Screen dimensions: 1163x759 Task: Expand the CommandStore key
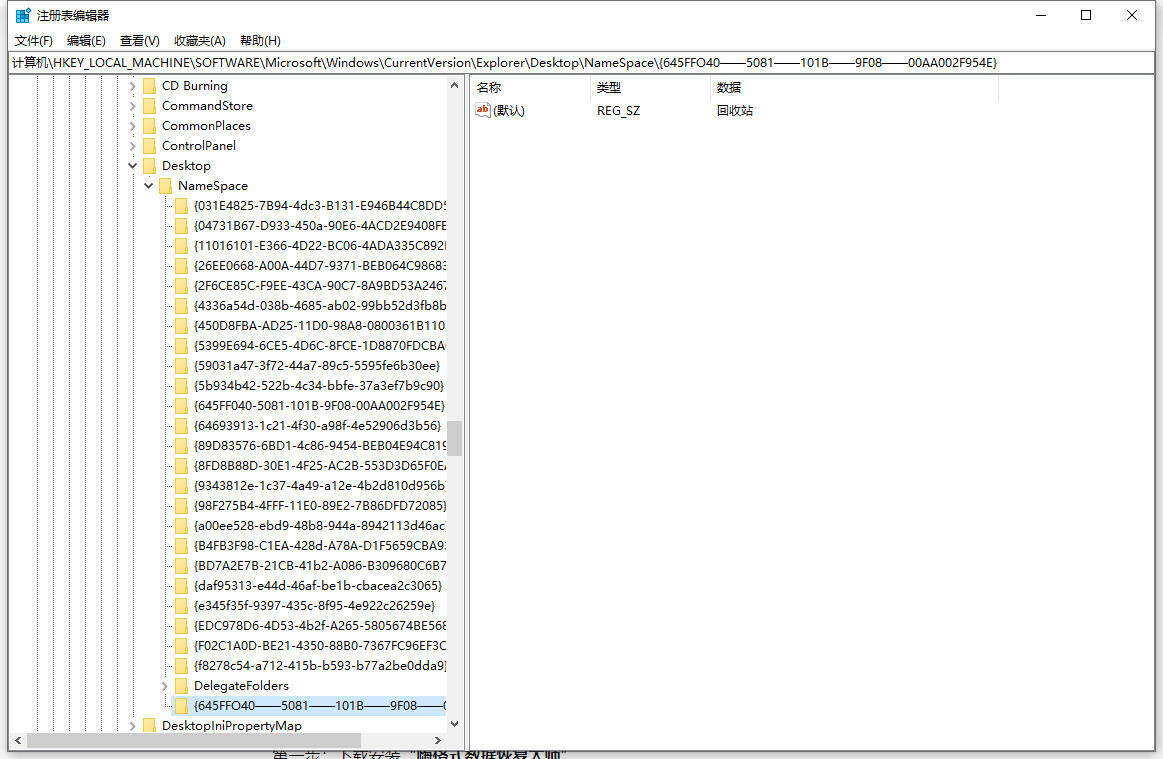tap(133, 106)
